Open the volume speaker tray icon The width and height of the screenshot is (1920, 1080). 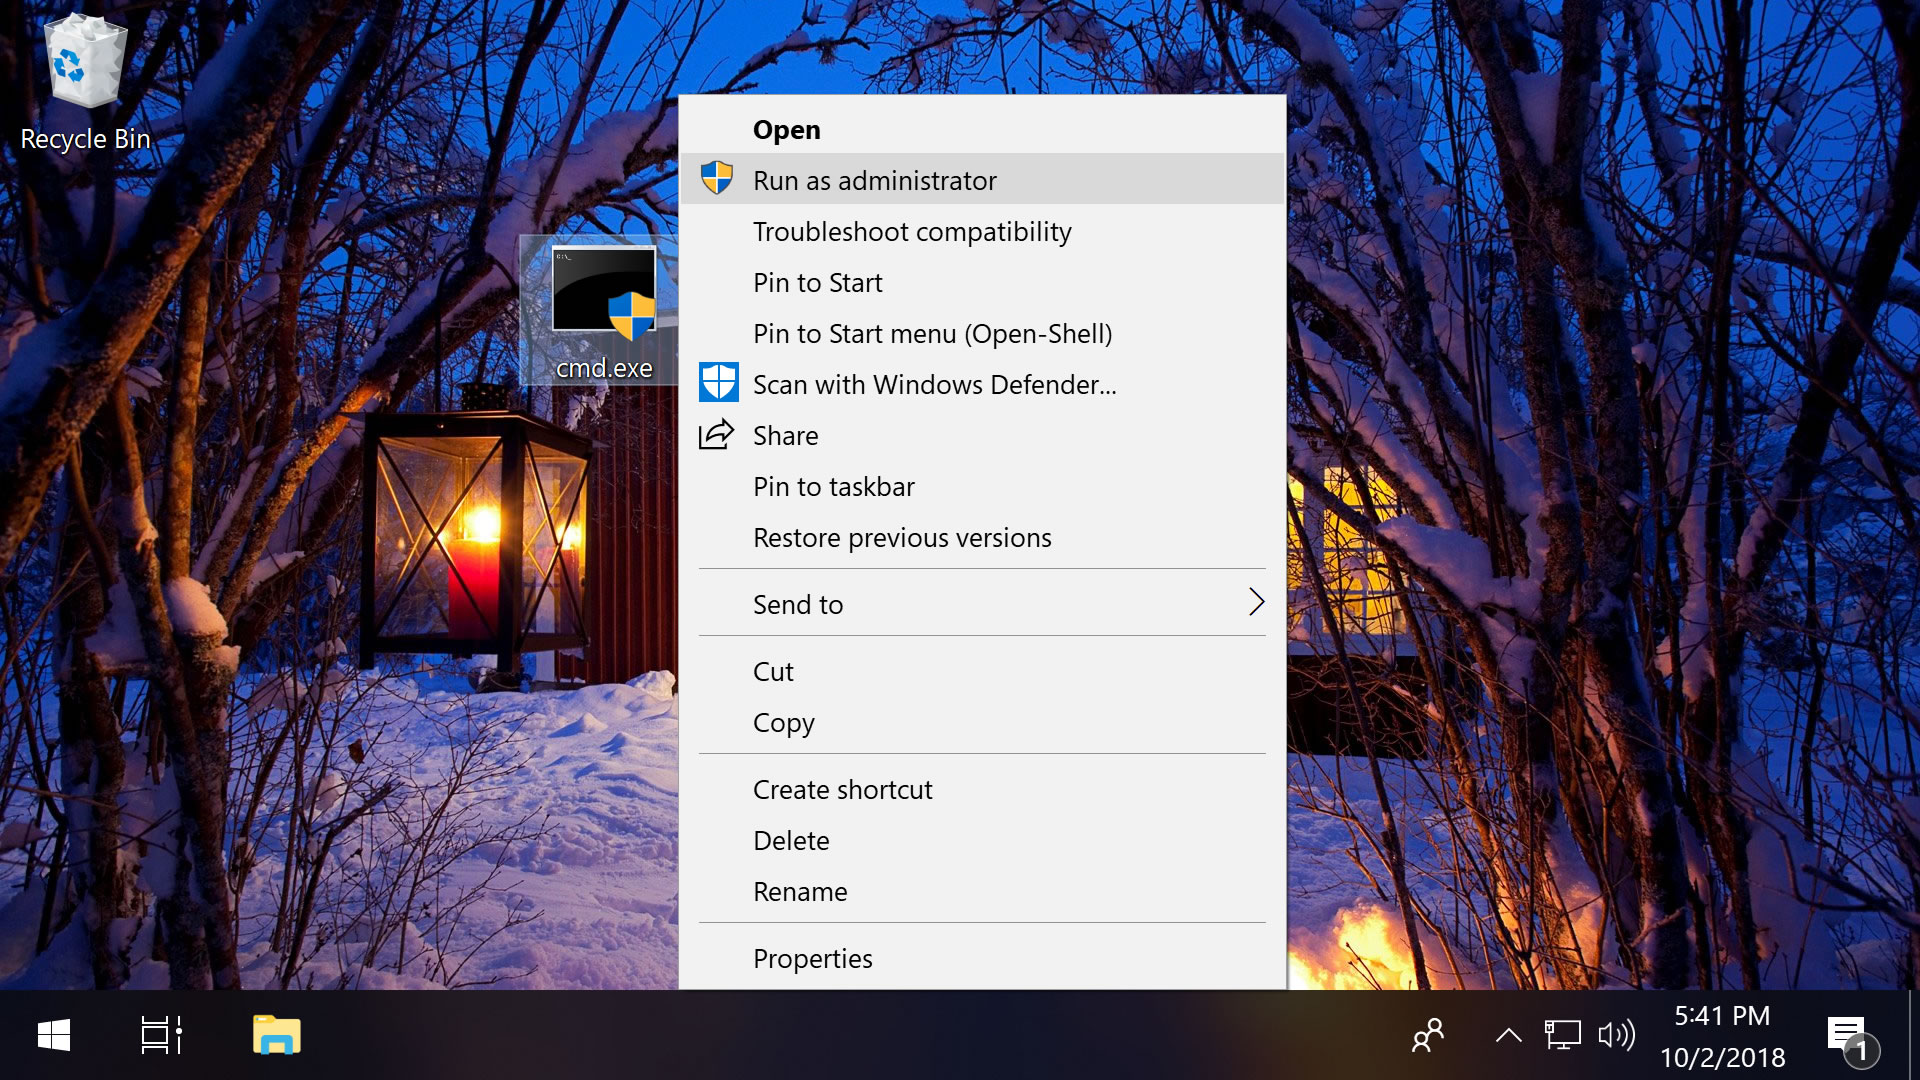tap(1616, 1035)
